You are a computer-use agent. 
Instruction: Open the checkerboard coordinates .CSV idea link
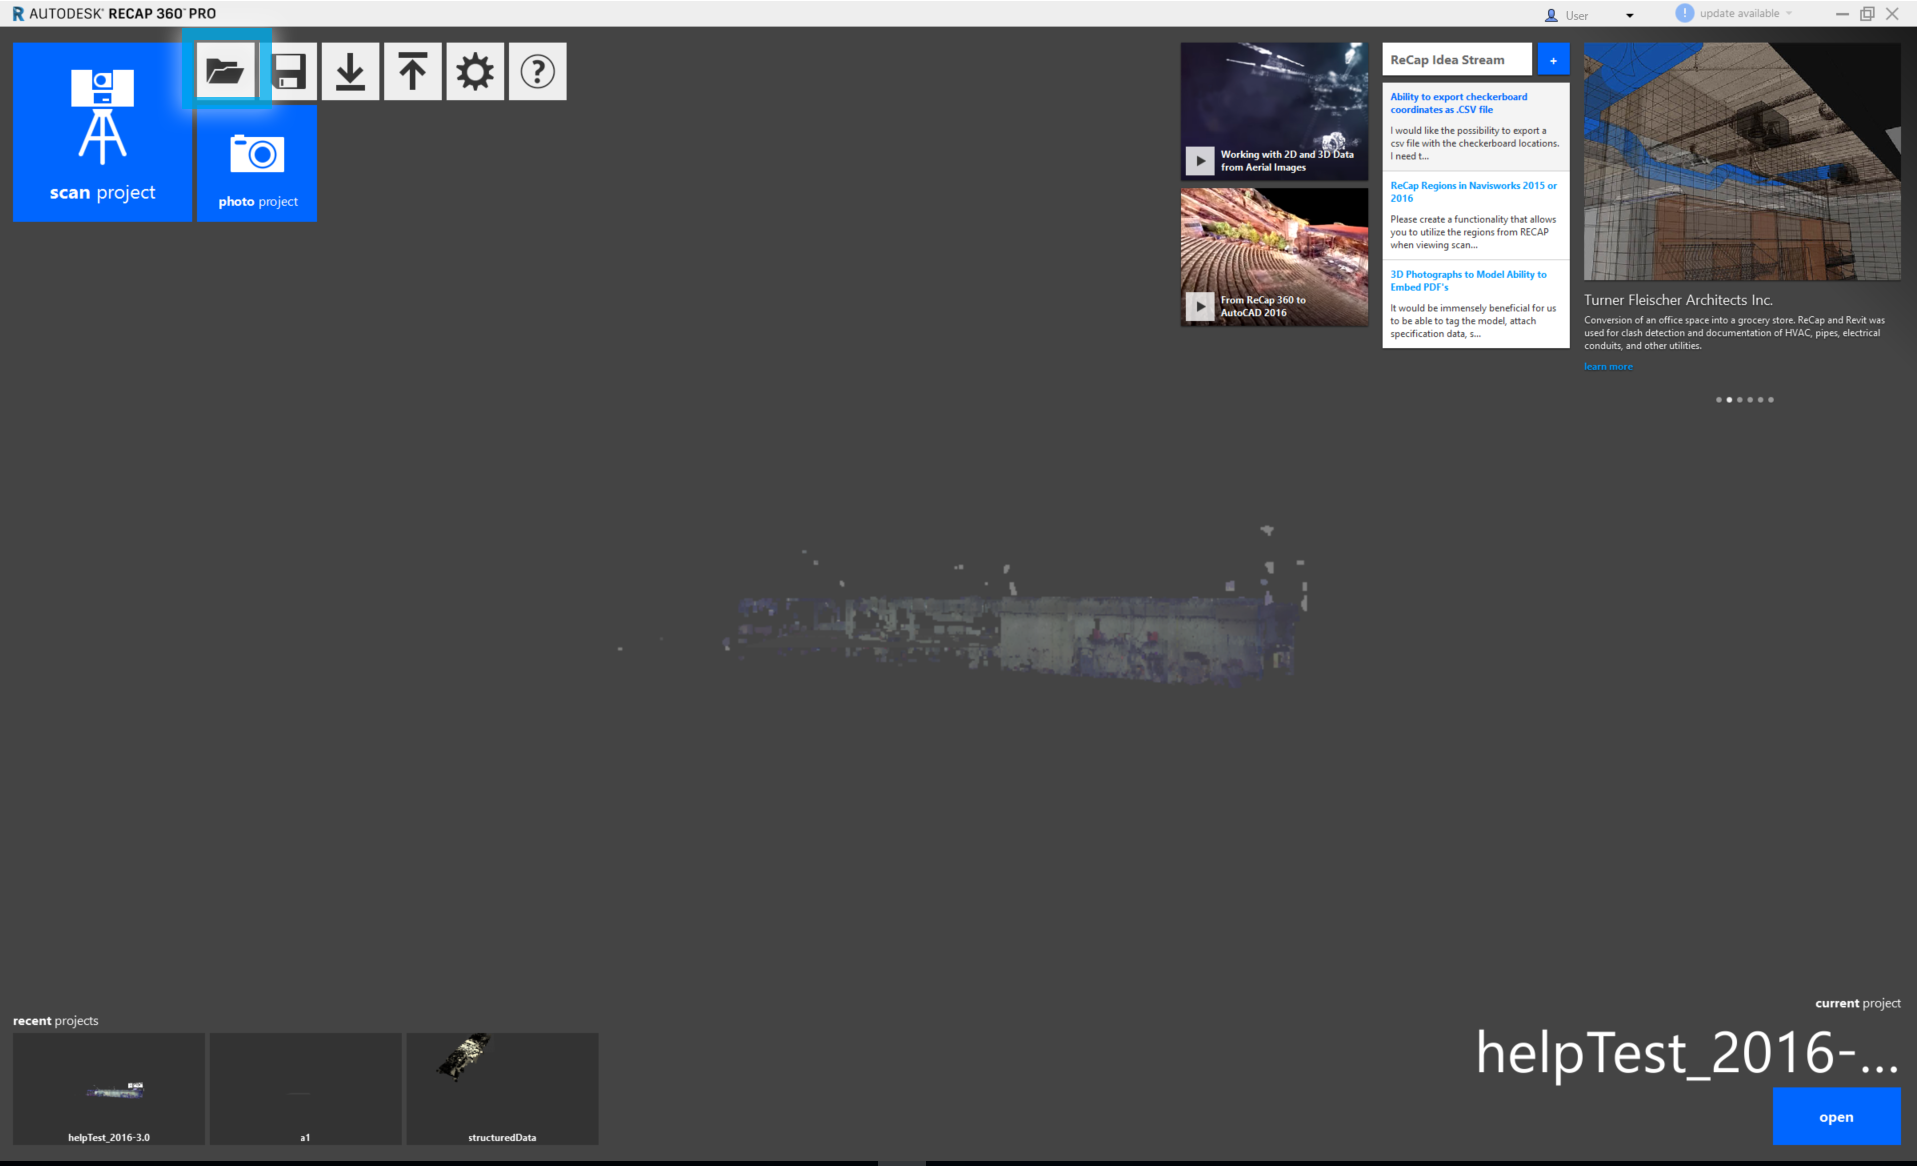(1458, 103)
